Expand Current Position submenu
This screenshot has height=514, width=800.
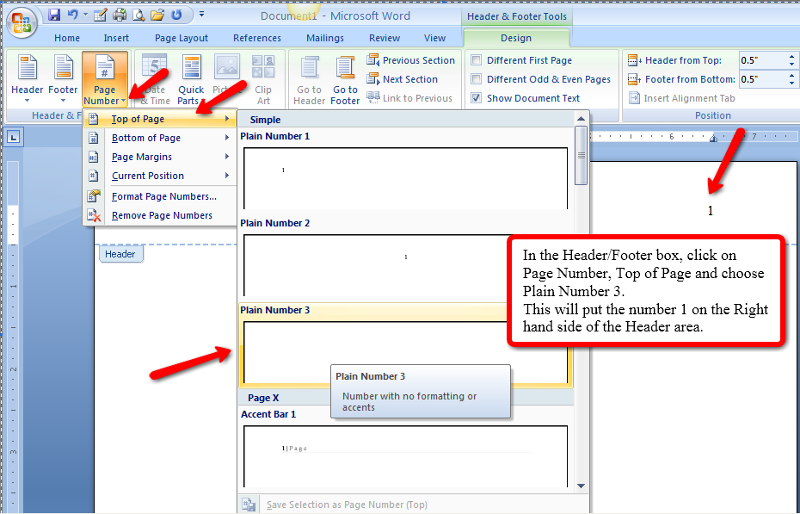pos(160,176)
